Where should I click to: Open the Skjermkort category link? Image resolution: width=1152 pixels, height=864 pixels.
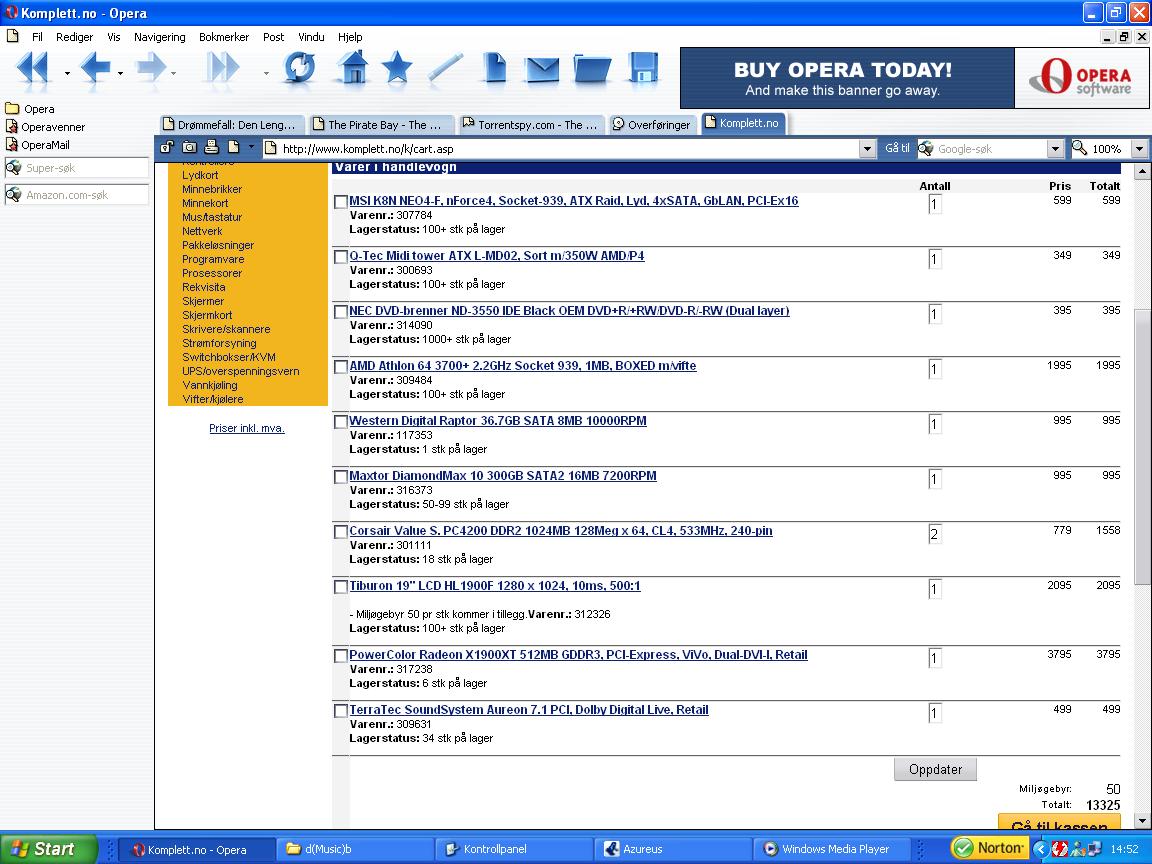click(x=207, y=315)
